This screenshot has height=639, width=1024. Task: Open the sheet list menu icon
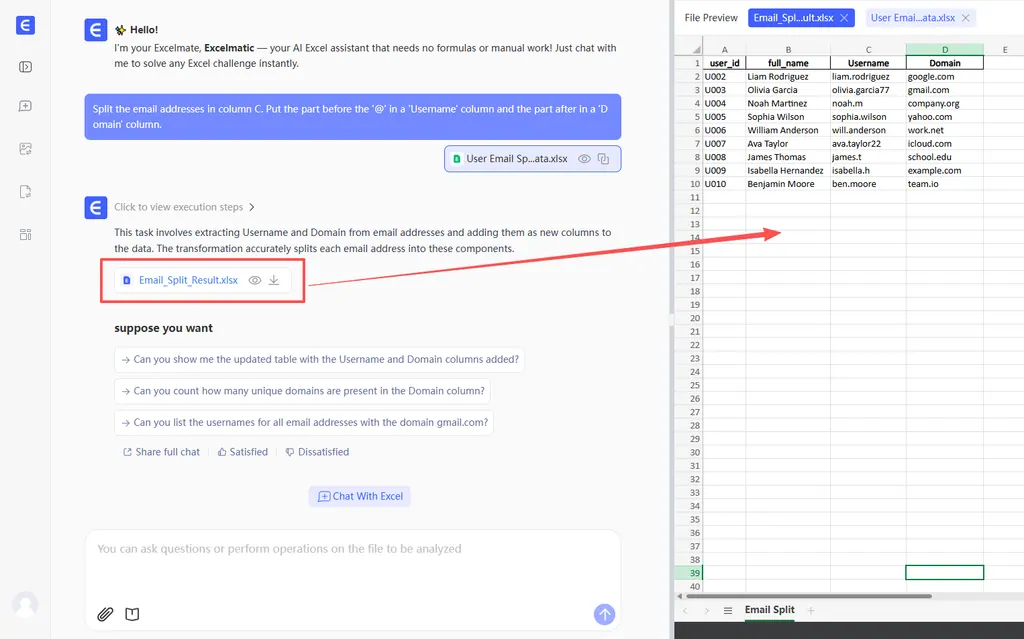click(x=728, y=610)
